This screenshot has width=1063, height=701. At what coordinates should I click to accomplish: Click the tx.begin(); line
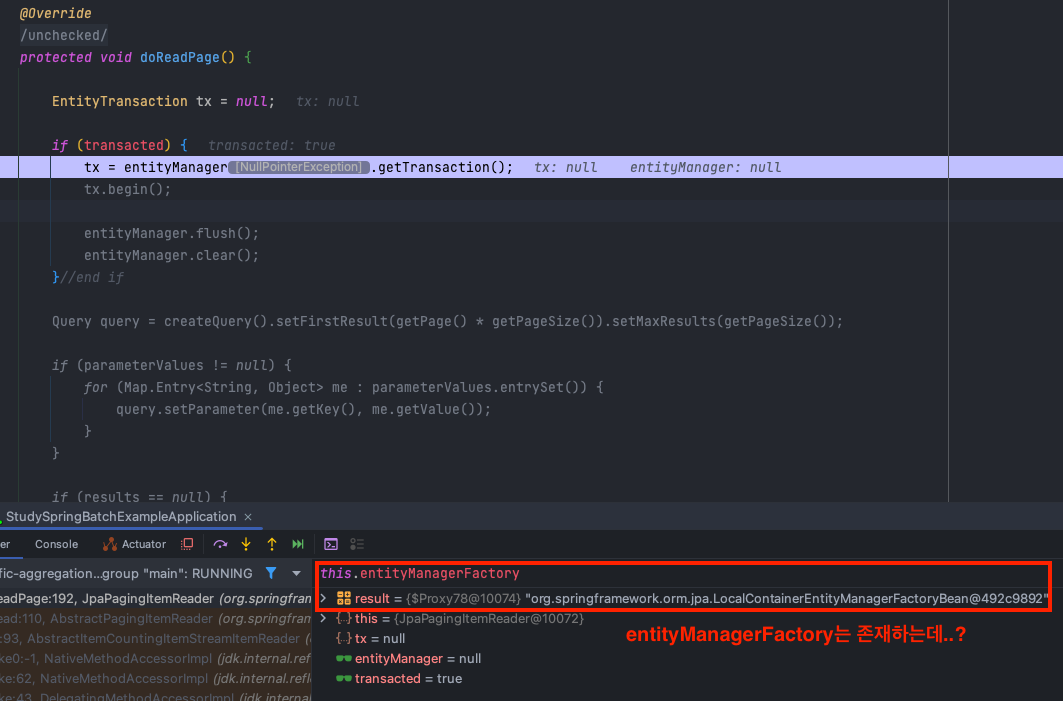(127, 189)
